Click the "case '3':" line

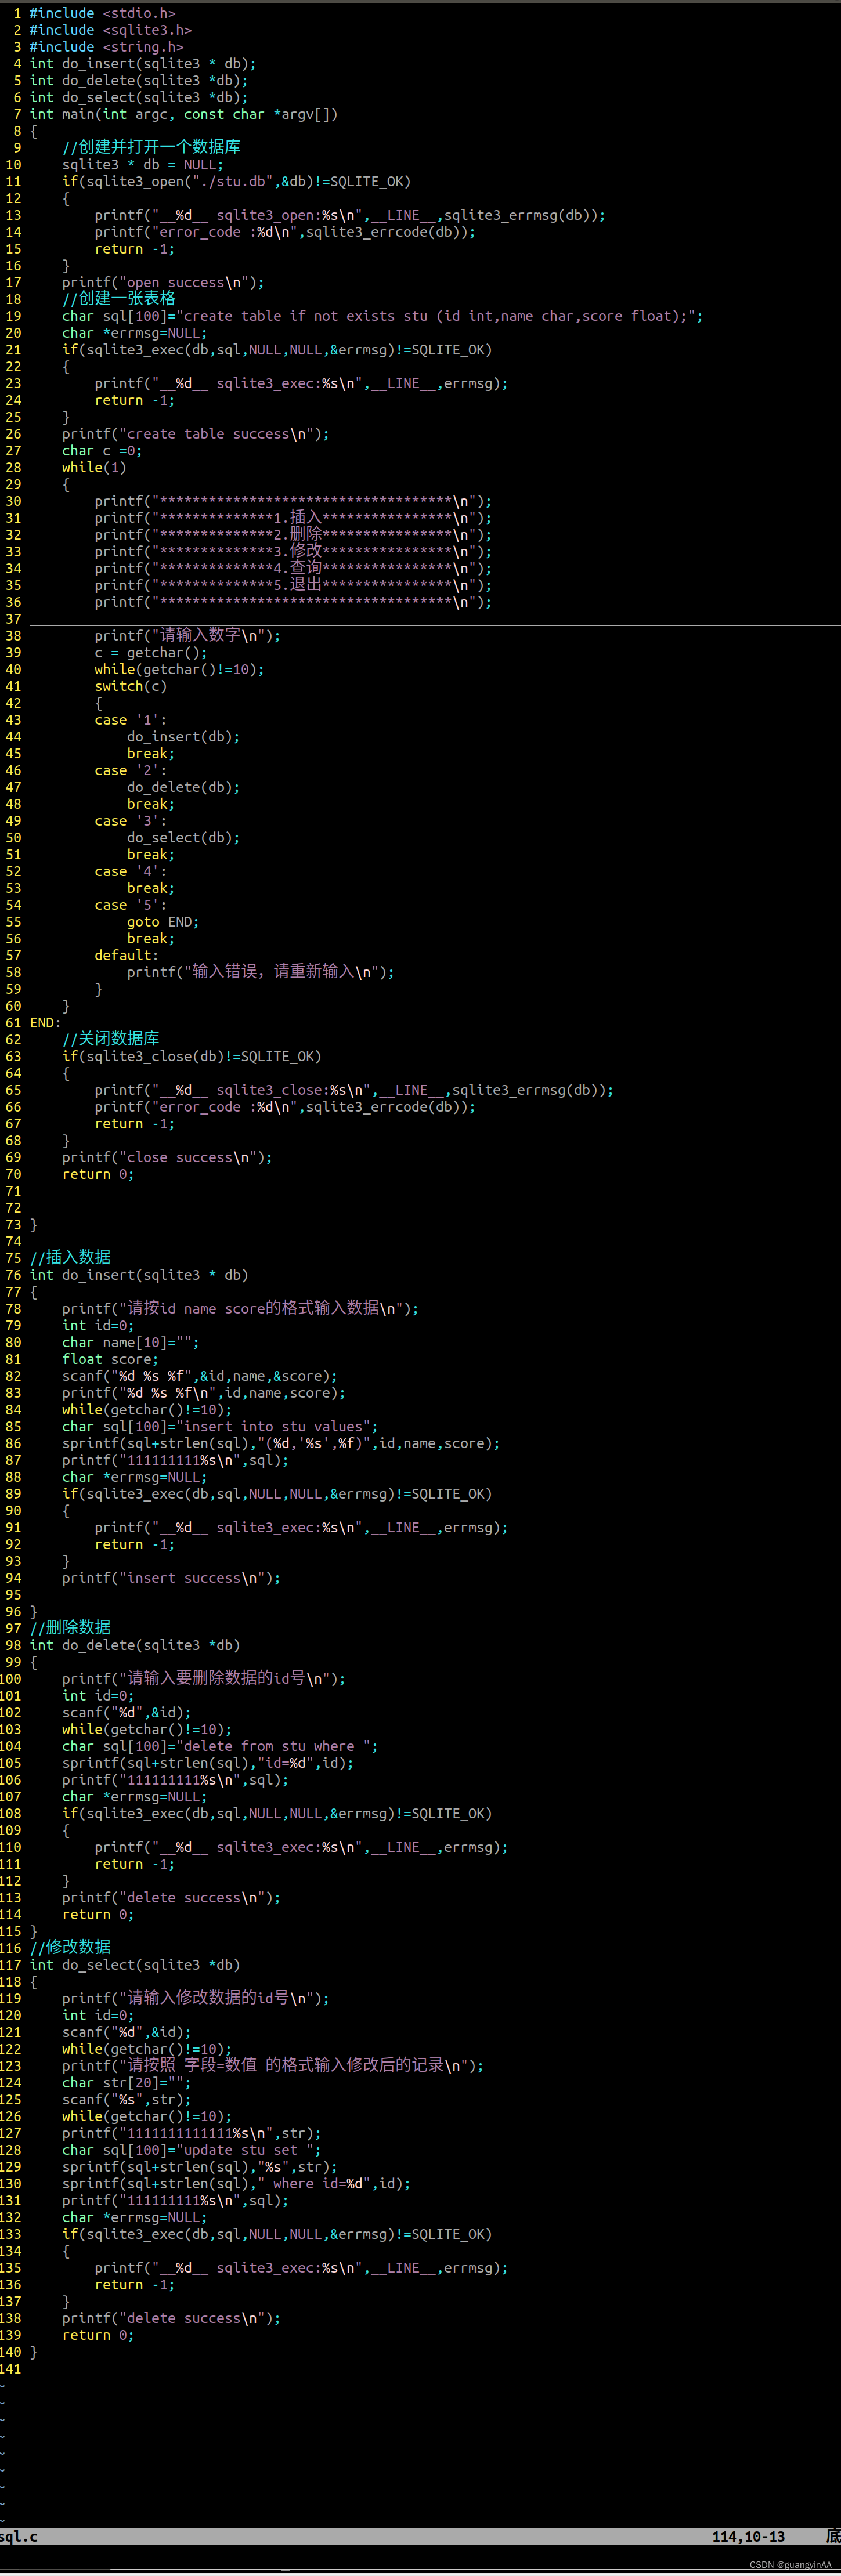click(x=131, y=821)
